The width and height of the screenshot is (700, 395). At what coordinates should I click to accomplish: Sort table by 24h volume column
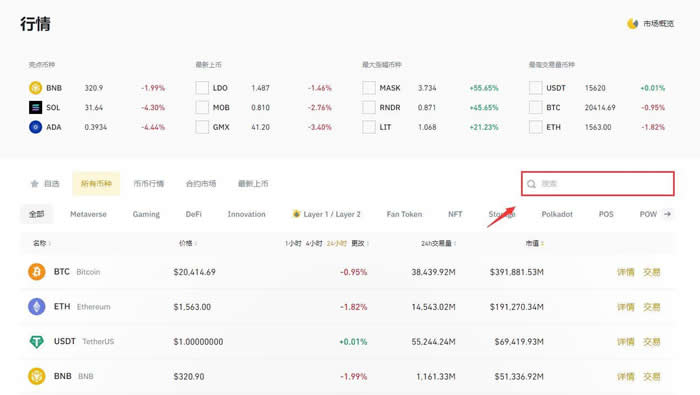[438, 243]
